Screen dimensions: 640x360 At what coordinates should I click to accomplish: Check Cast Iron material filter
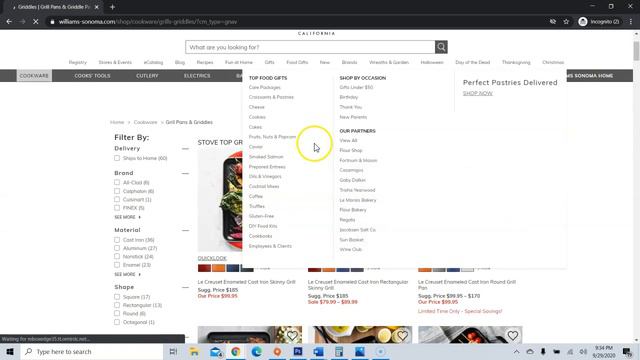tap(117, 240)
